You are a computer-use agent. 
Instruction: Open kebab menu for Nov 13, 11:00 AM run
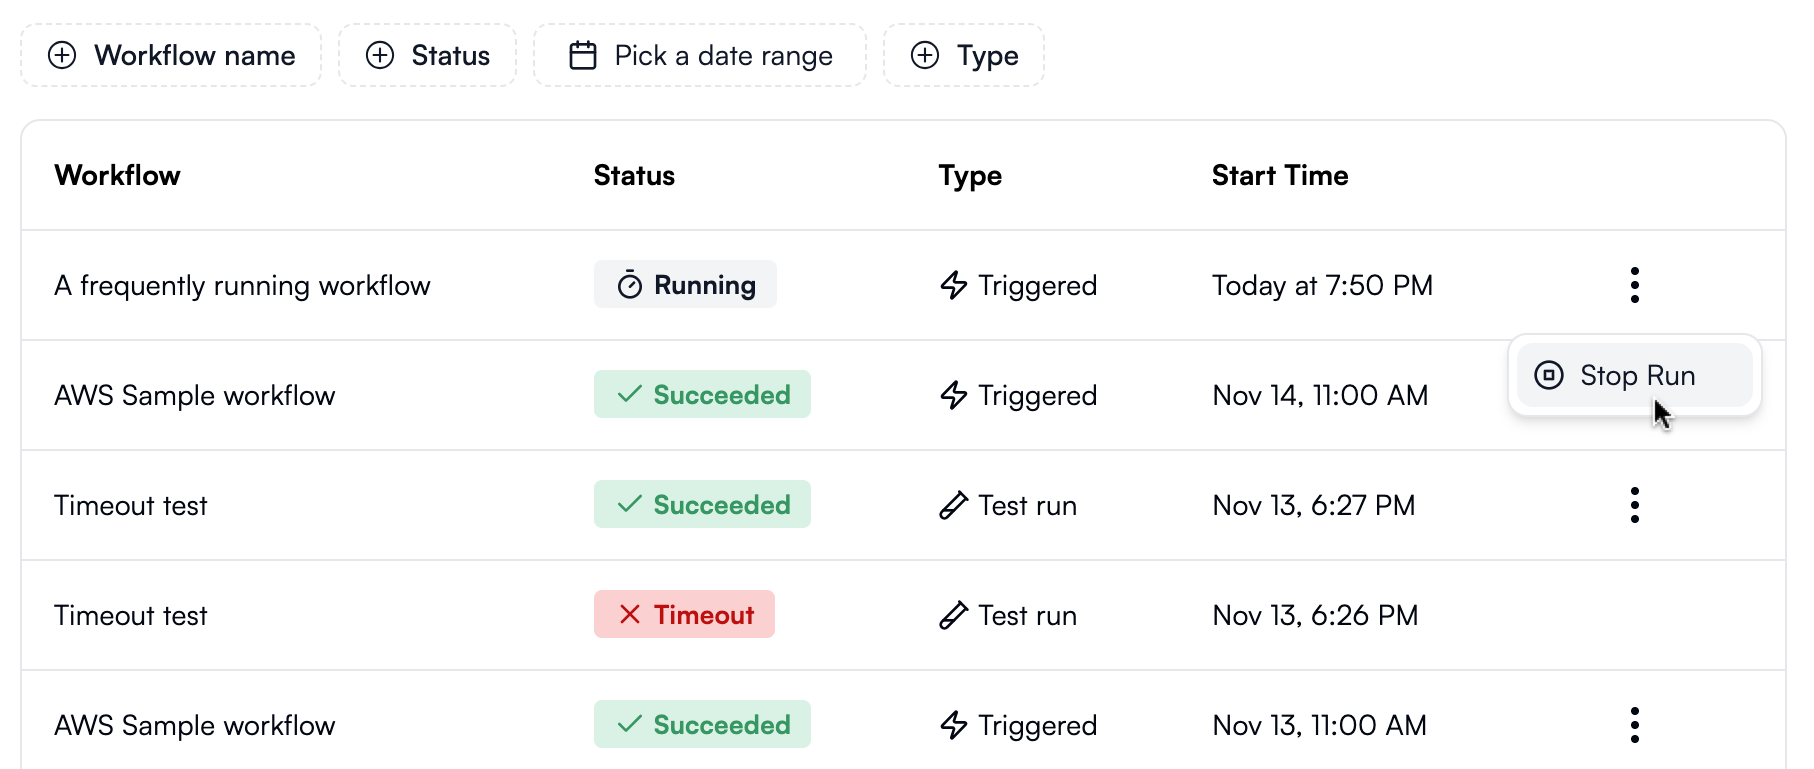point(1634,725)
